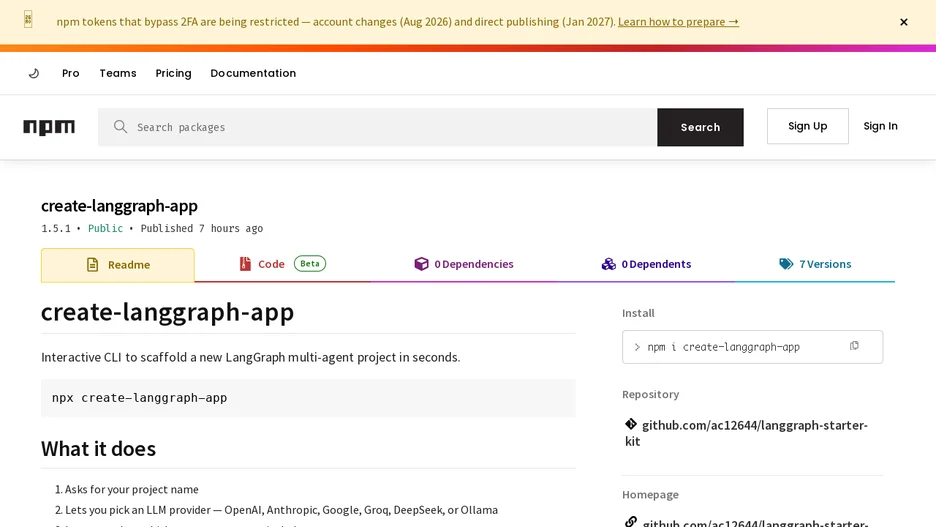Image resolution: width=936 pixels, height=527 pixels.
Task: Click the Dependencies cube icon
Action: point(421,264)
